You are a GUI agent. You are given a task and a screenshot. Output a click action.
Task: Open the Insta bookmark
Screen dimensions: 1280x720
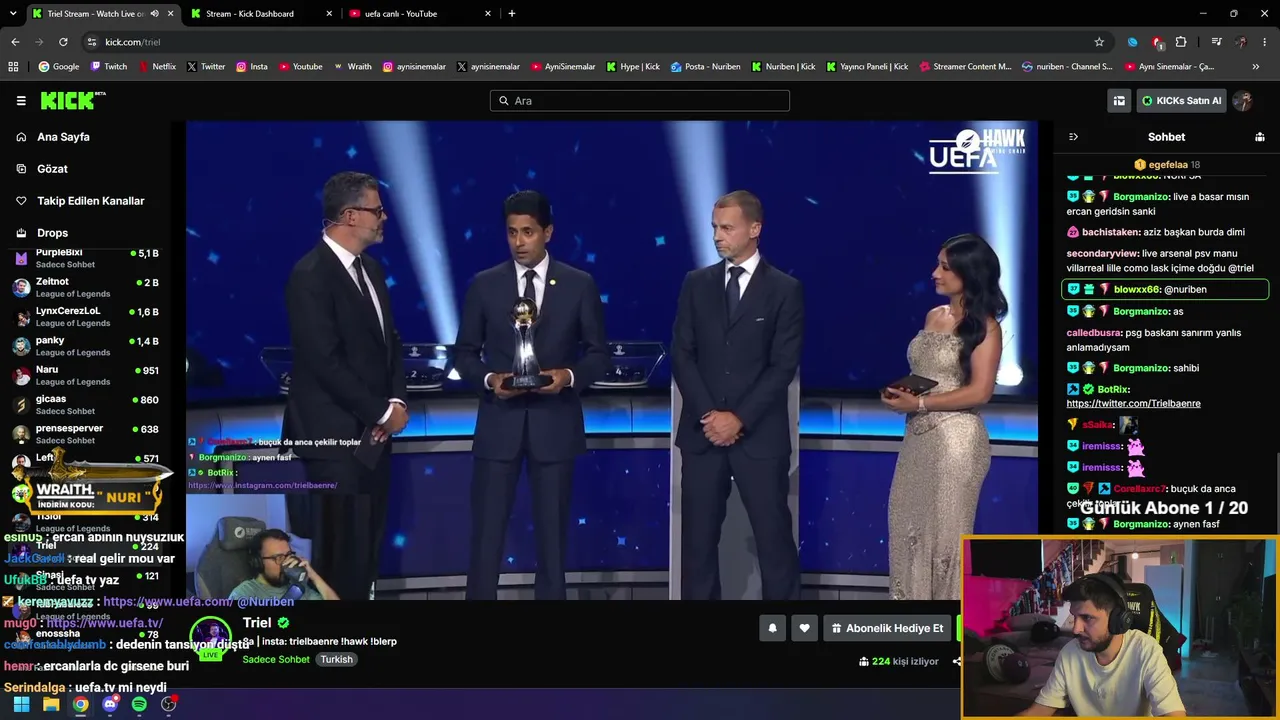coord(252,67)
